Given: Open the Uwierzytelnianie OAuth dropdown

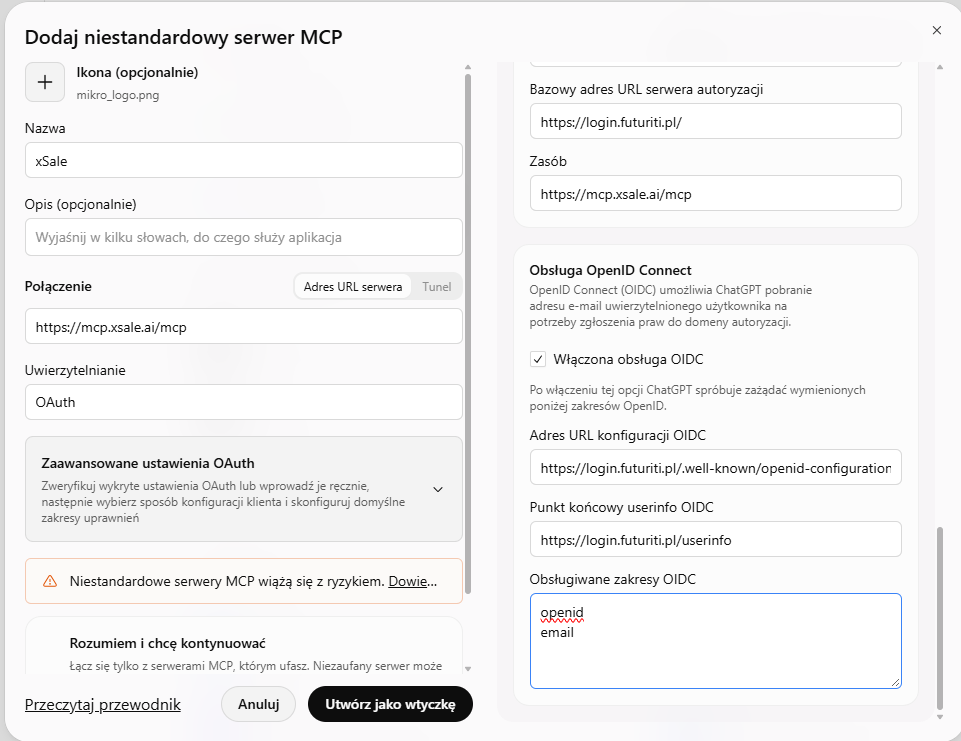Looking at the screenshot, I should 243,402.
